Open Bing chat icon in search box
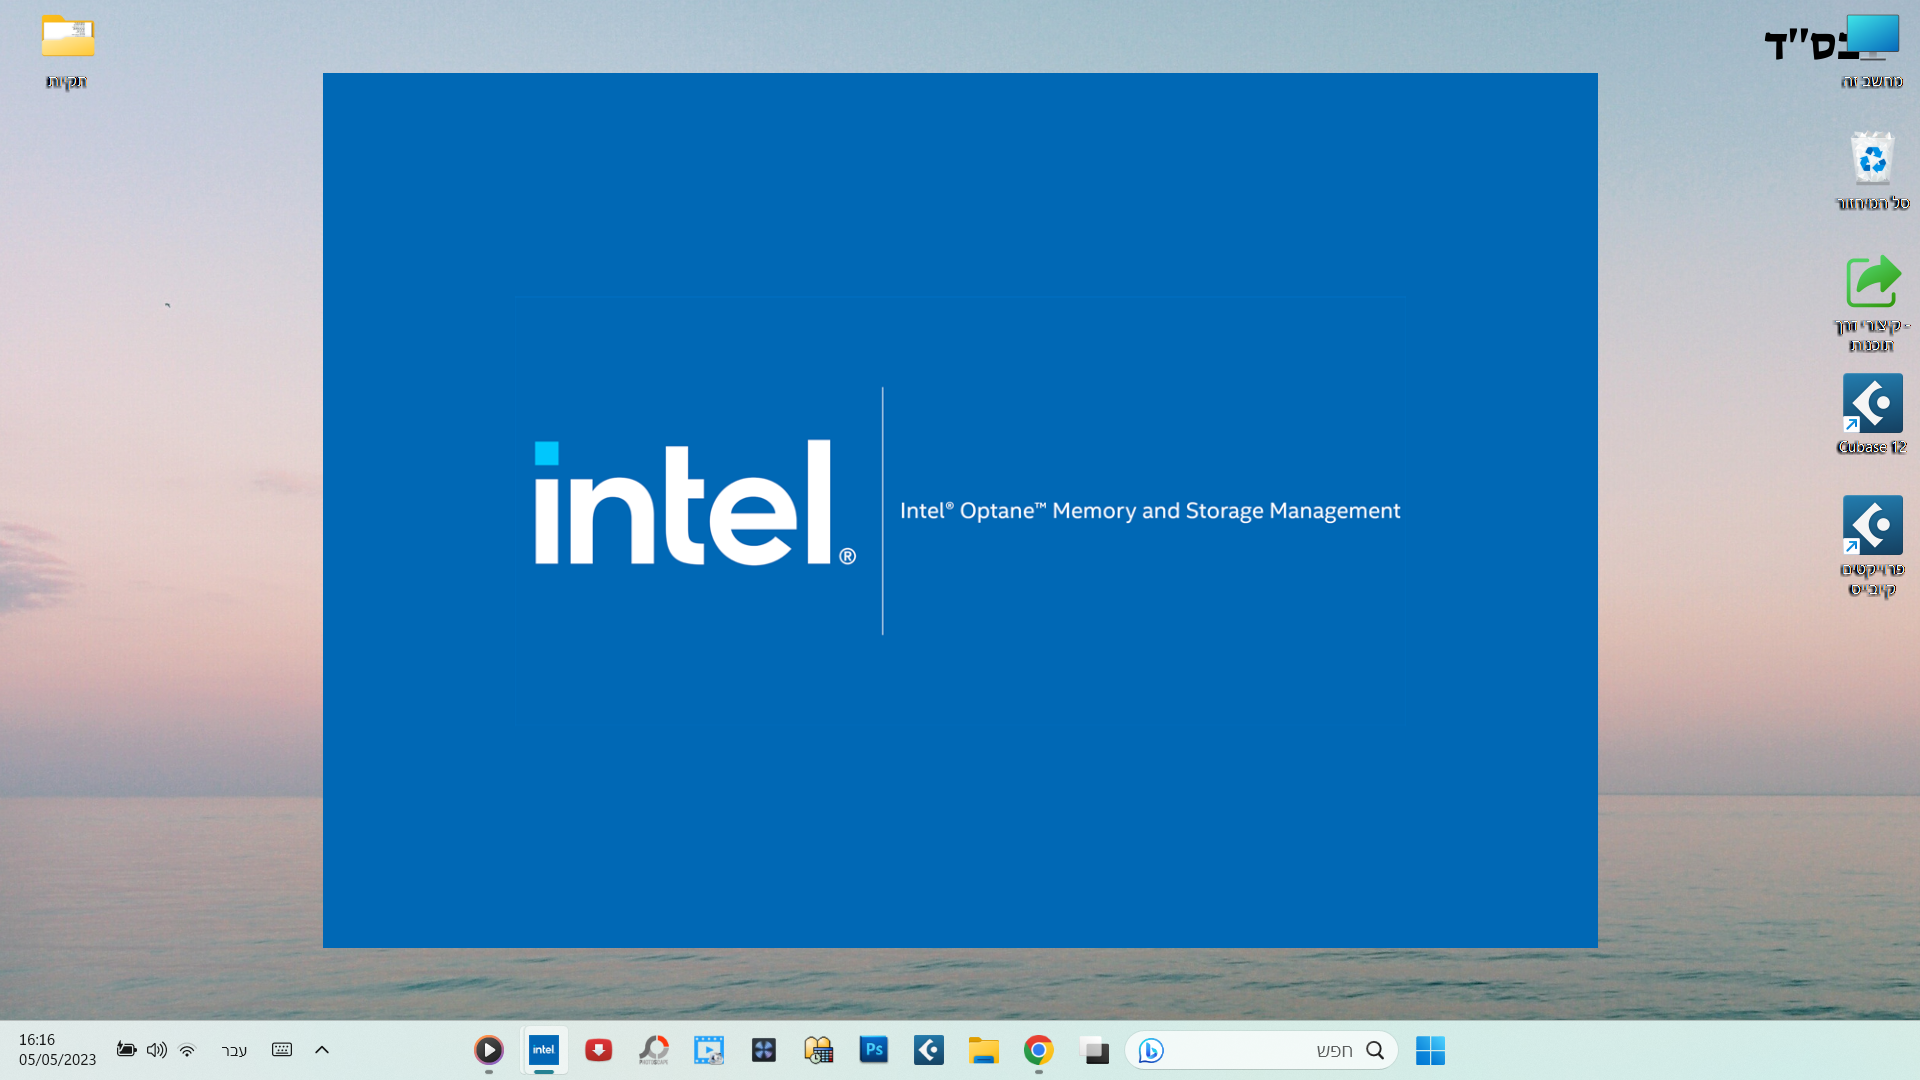Screen dimensions: 1920x1080 click(x=1151, y=1050)
